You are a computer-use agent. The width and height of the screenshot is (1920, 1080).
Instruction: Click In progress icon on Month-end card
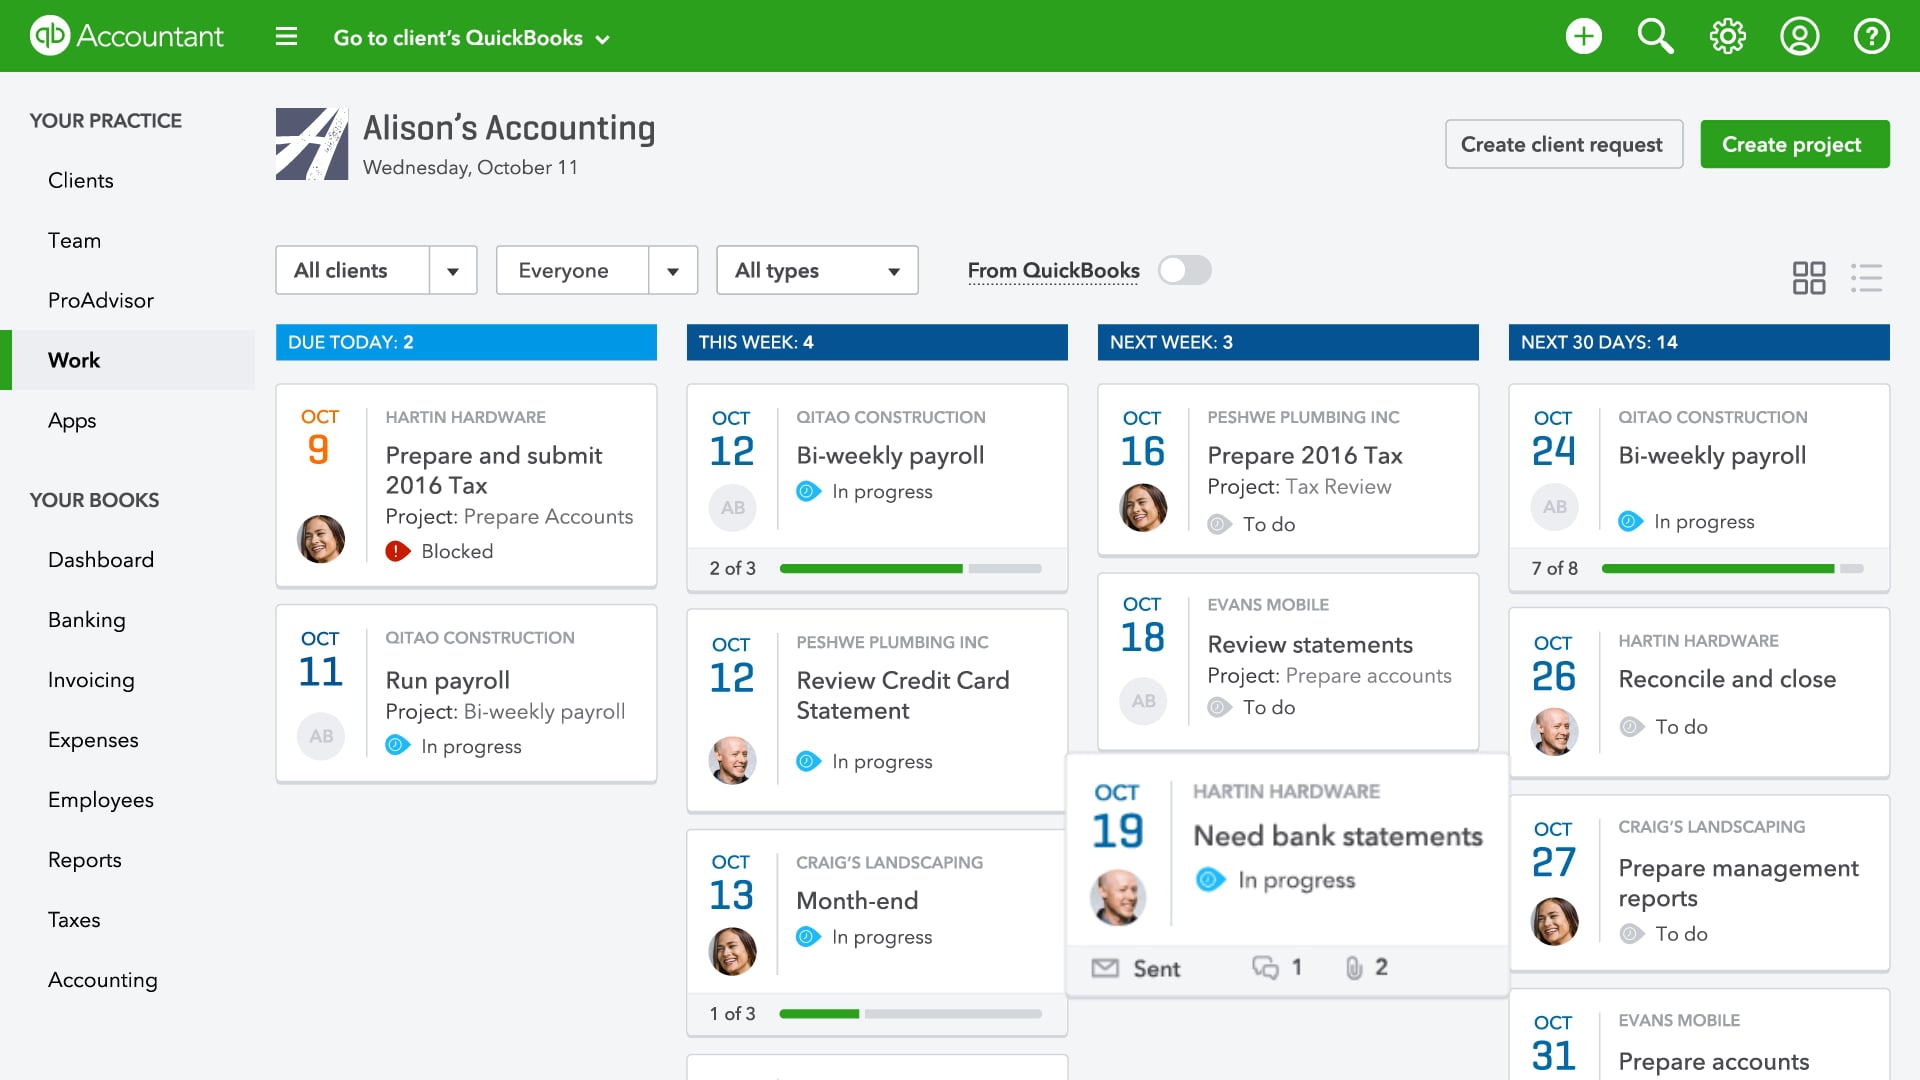(x=808, y=937)
